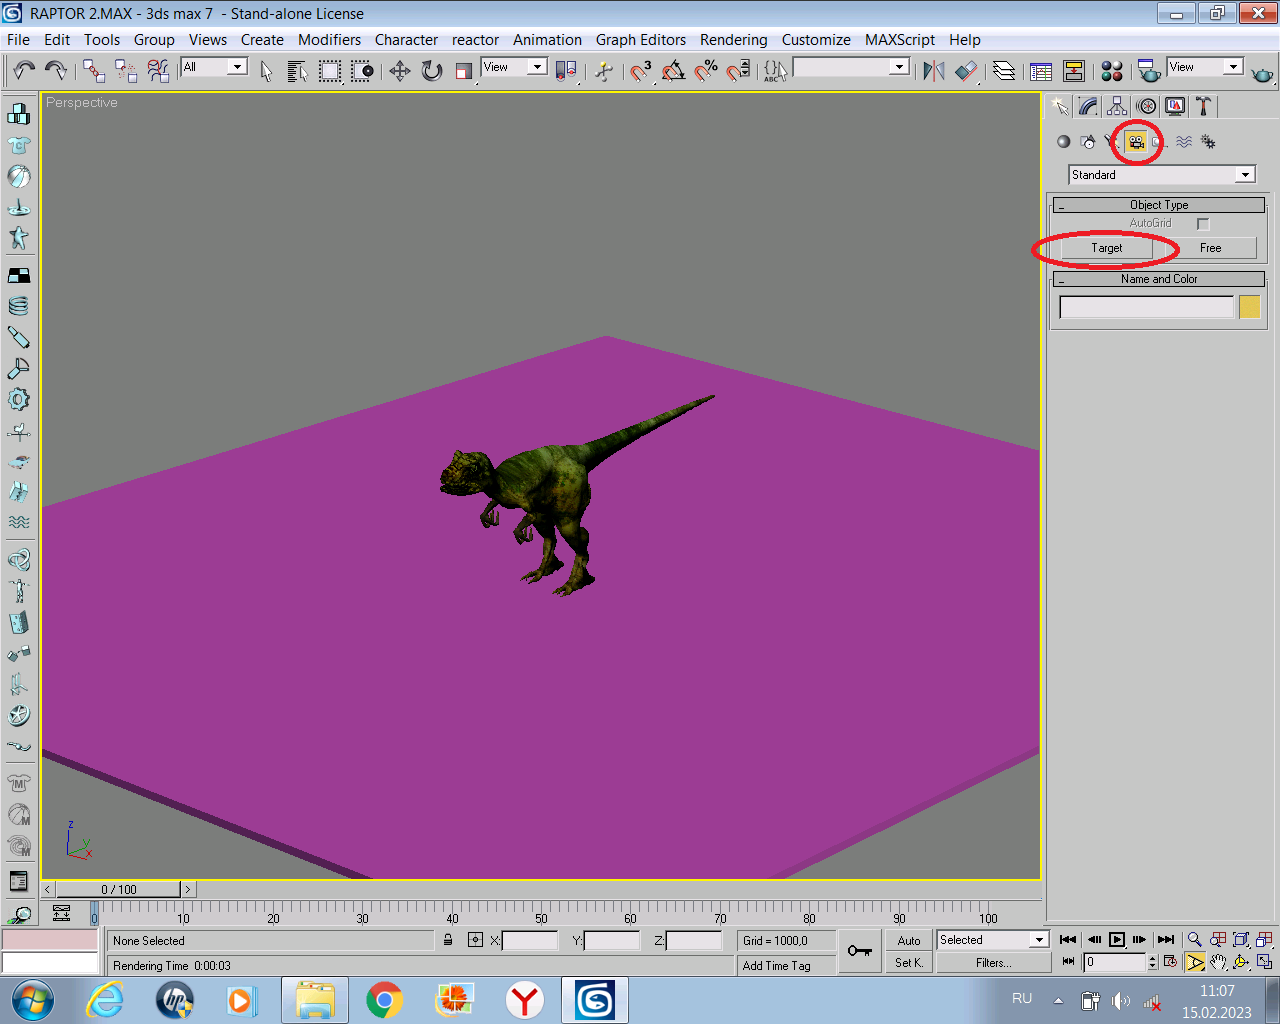Screen dimensions: 1280x1024
Task: Toggle the Selection Lock padlock icon
Action: (448, 940)
